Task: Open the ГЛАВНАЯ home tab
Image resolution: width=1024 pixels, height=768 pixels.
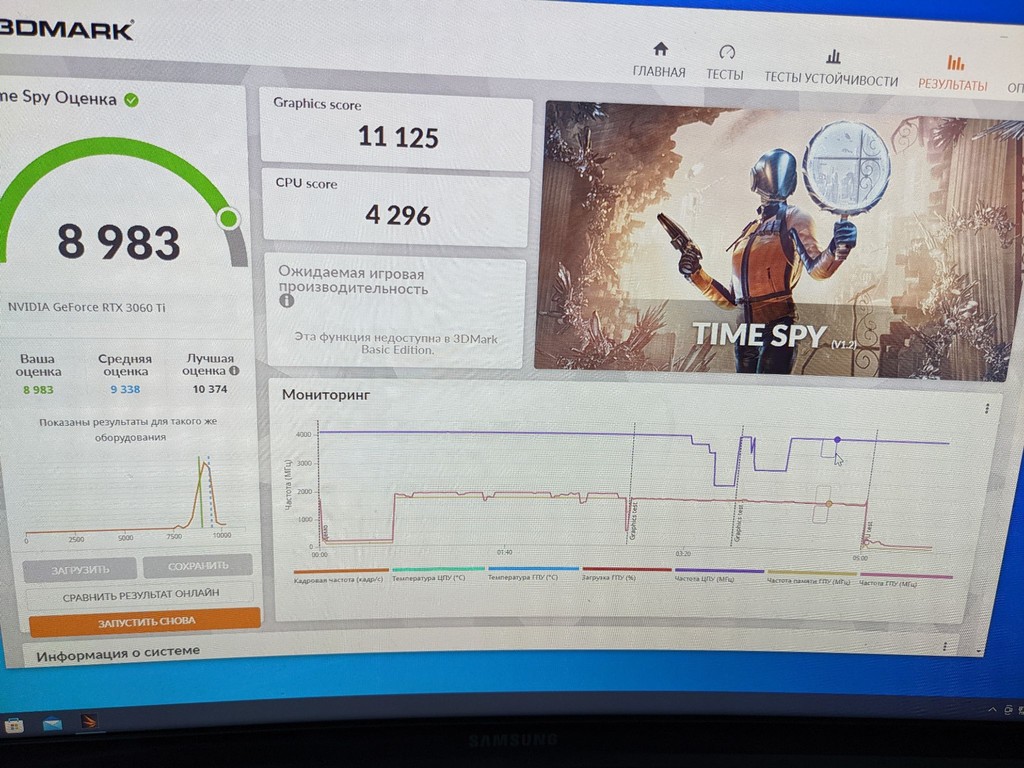Action: 659,61
